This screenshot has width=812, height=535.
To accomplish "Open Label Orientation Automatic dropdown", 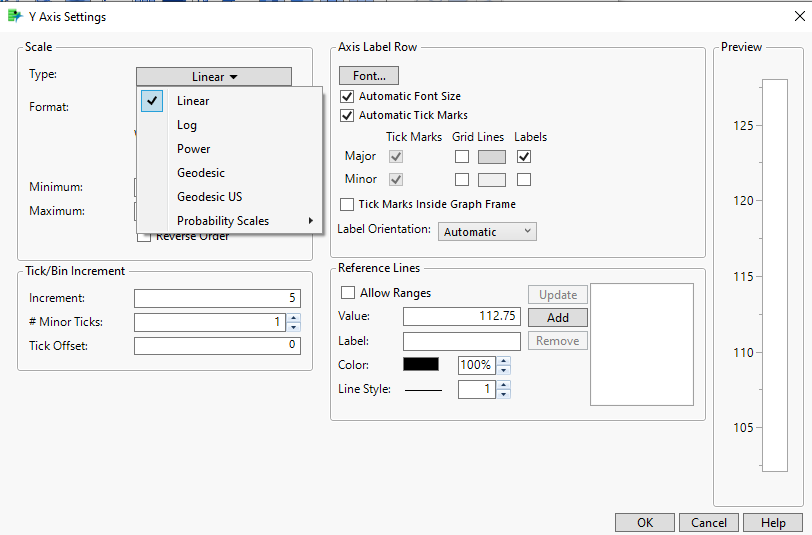I will [487, 232].
